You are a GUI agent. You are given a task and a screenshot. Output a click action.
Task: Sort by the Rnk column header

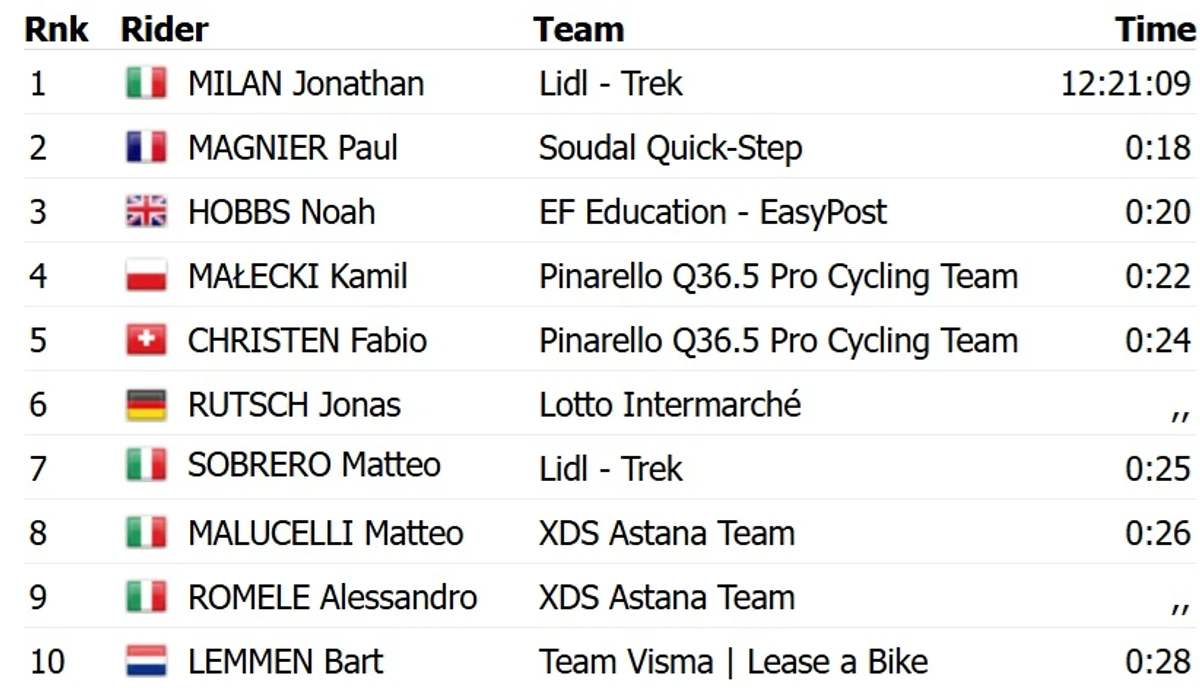tap(57, 29)
